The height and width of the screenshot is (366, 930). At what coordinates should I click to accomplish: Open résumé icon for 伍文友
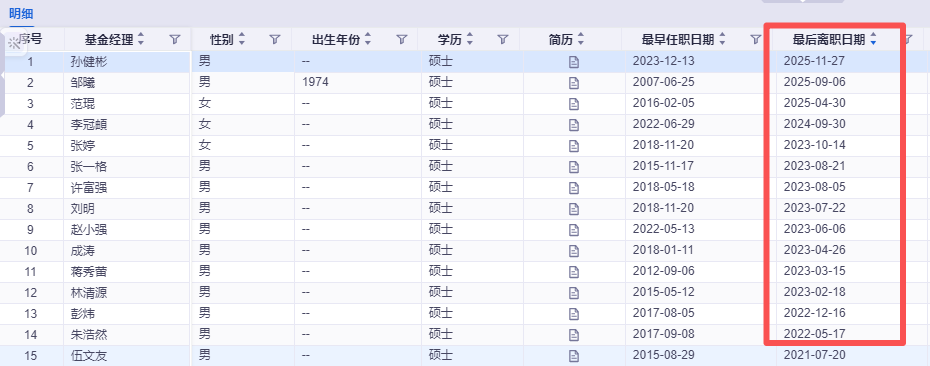(574, 356)
